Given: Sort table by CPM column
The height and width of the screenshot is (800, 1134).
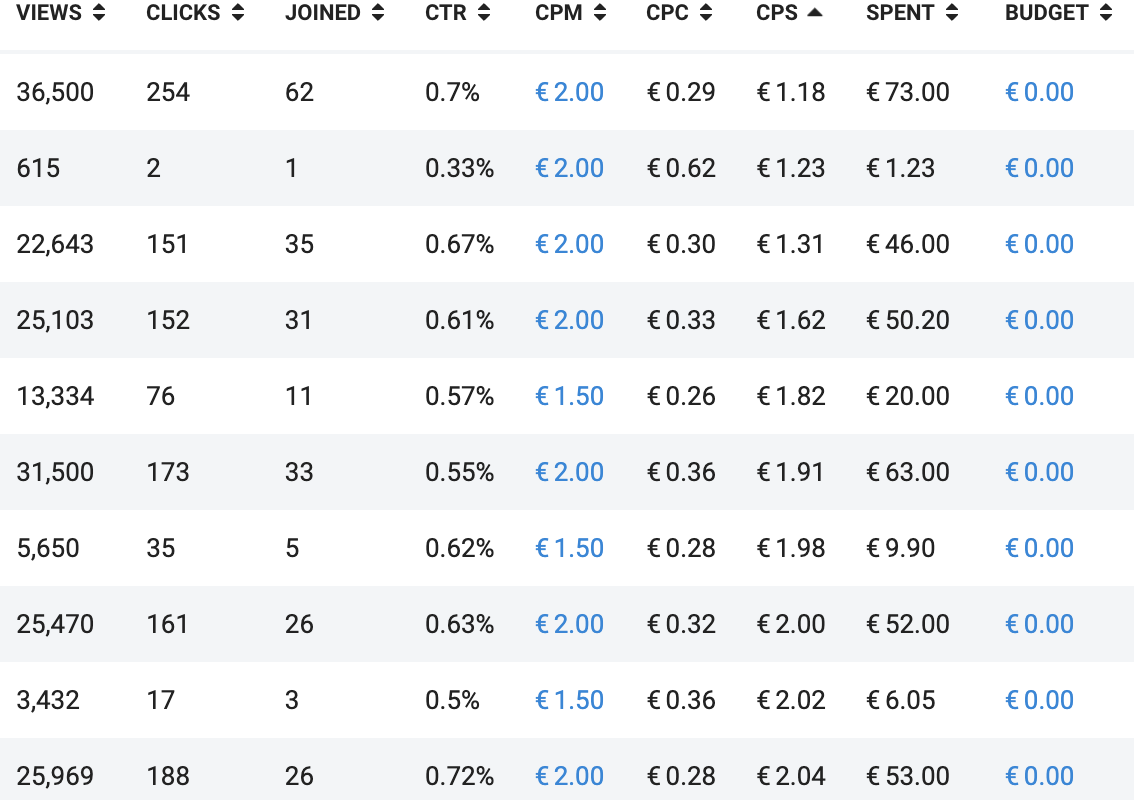Looking at the screenshot, I should pos(571,12).
